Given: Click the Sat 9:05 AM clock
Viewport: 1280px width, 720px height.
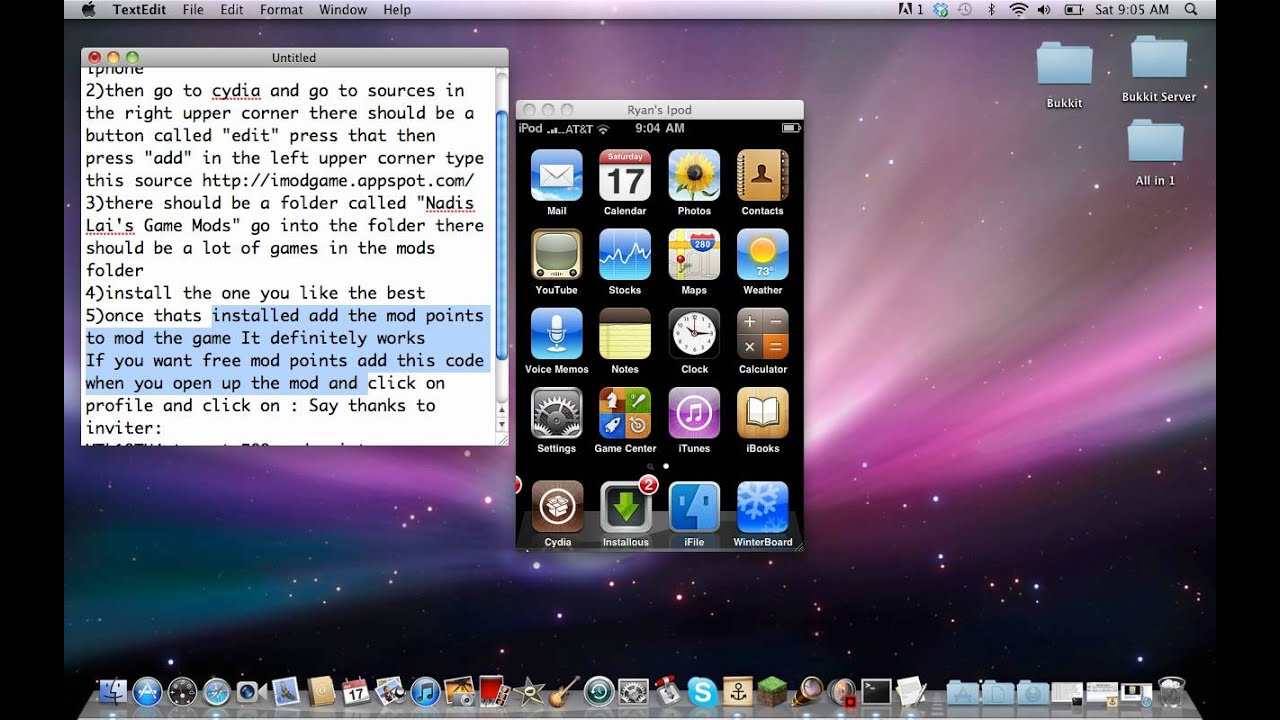Looking at the screenshot, I should [1131, 9].
